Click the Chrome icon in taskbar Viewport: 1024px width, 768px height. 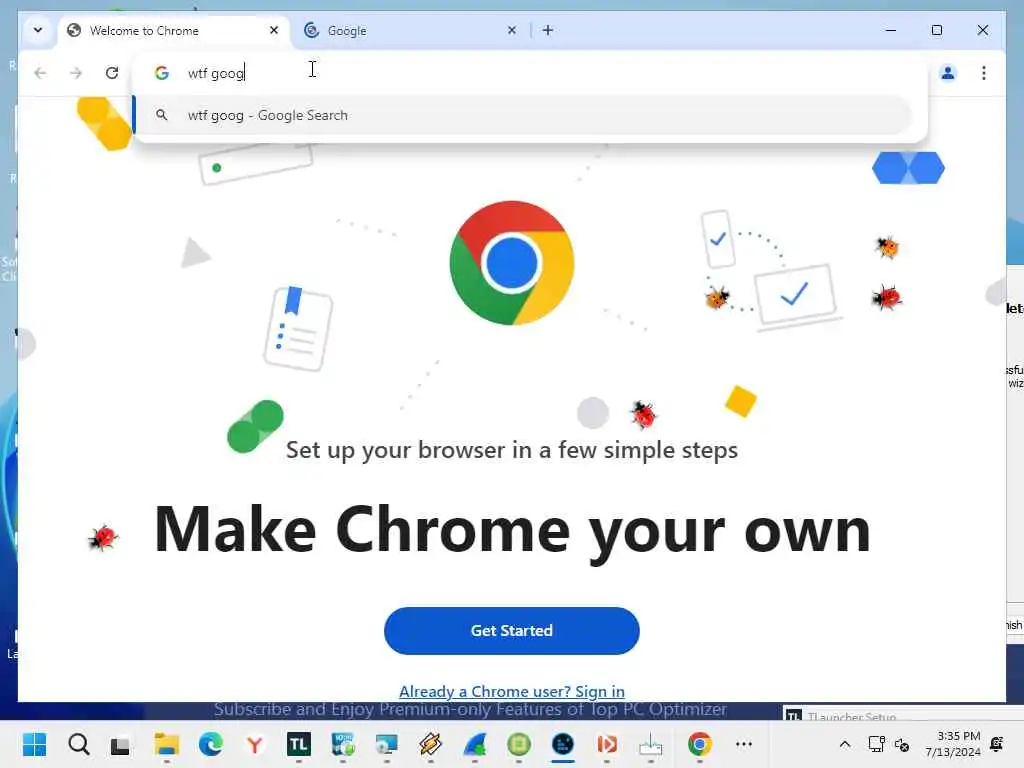699,744
